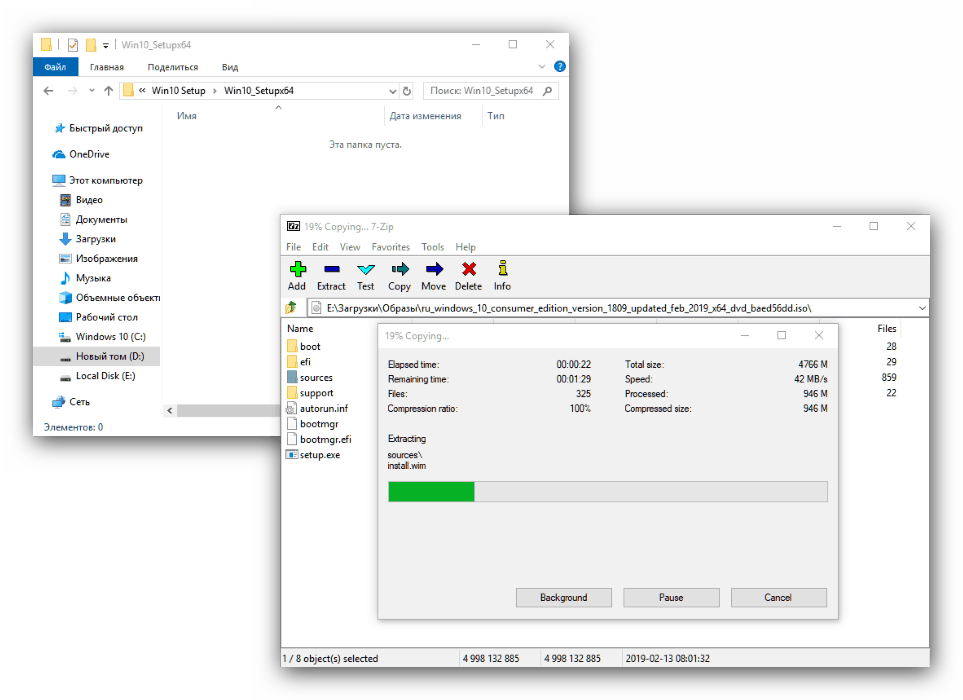Image resolution: width=963 pixels, height=700 pixels.
Task: Open Музыка folder in Explorer sidebar
Action: pyautogui.click(x=85, y=278)
